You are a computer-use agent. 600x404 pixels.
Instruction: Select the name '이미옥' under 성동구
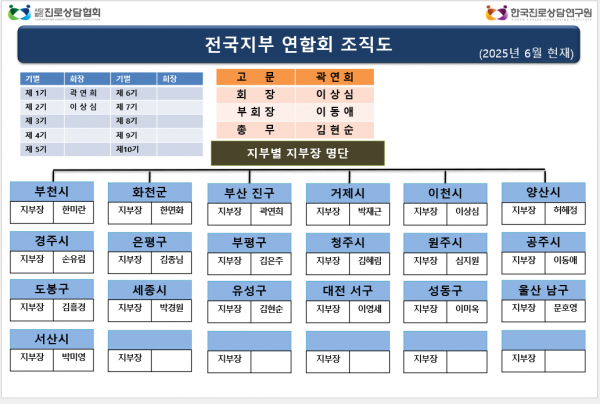[x=467, y=309]
